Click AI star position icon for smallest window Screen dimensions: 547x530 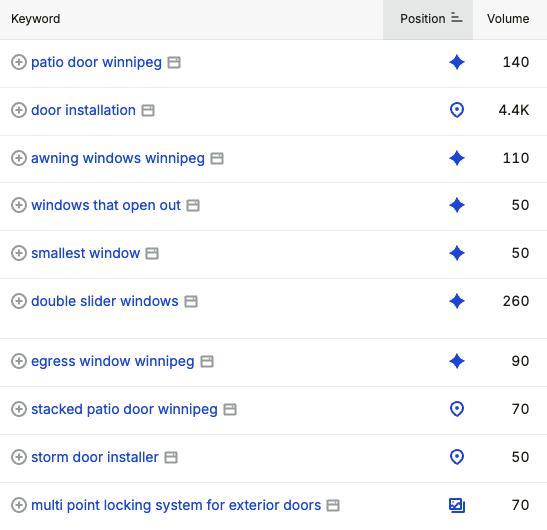coord(457,253)
